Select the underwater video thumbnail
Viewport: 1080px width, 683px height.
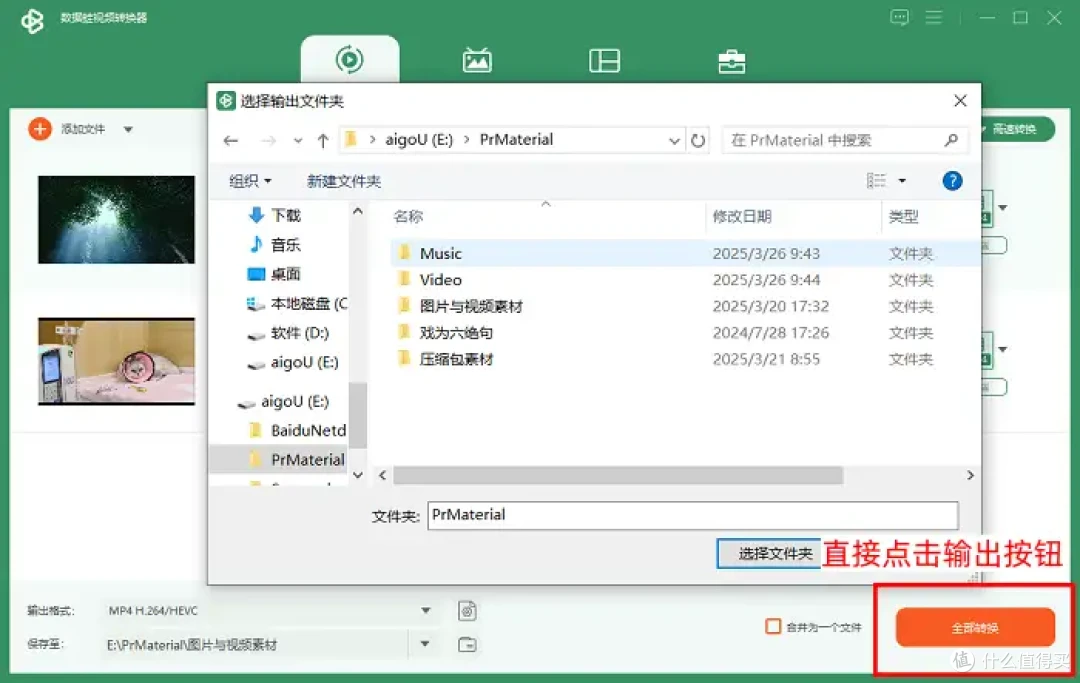pos(116,220)
